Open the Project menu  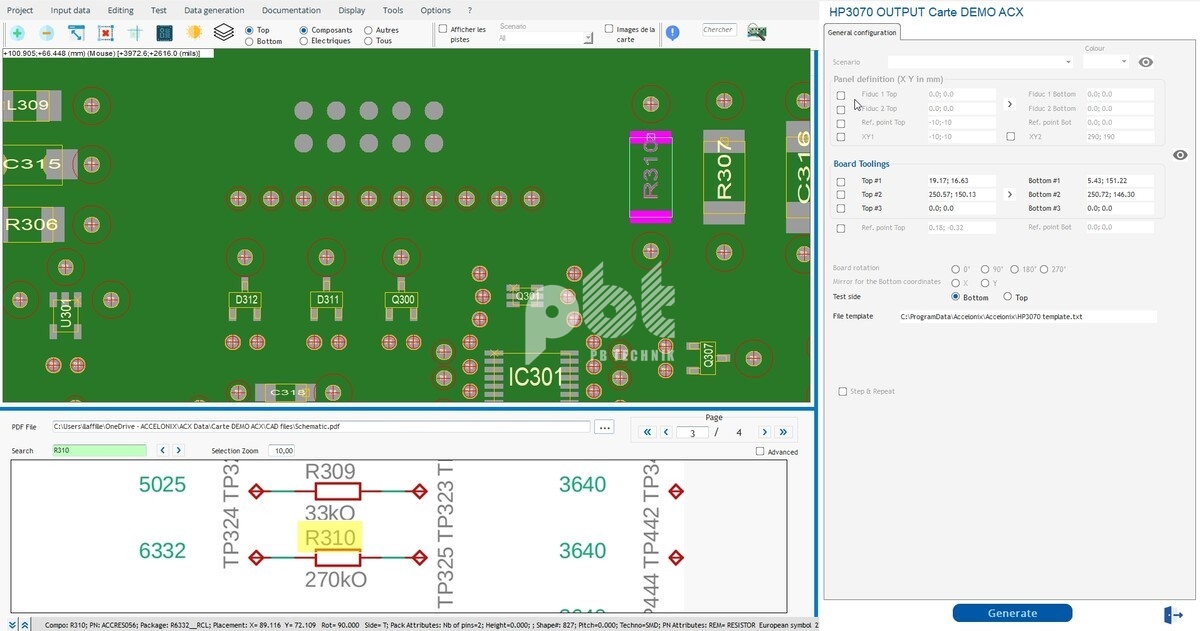click(x=20, y=10)
